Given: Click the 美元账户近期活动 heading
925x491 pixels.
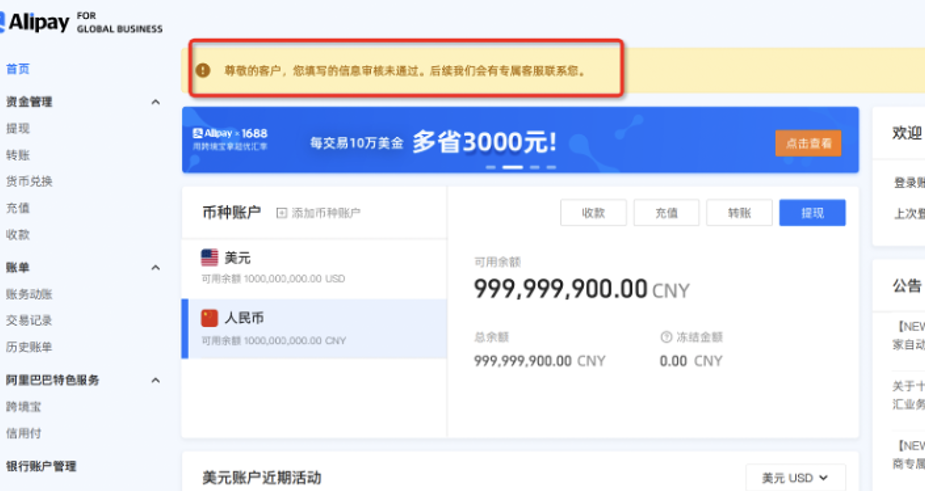Looking at the screenshot, I should point(262,477).
